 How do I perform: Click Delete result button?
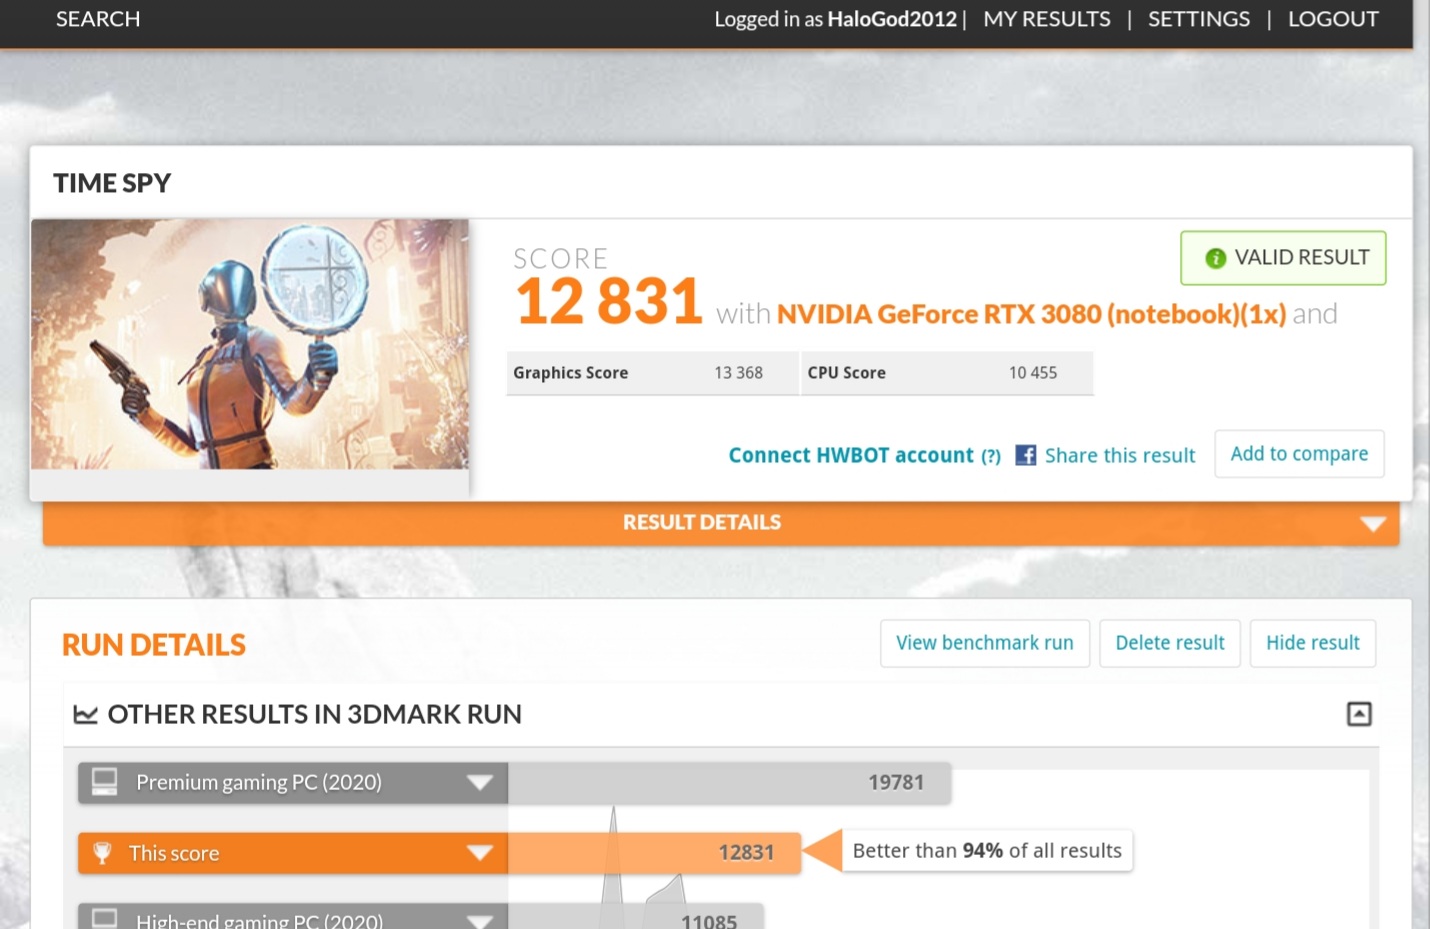(1170, 643)
